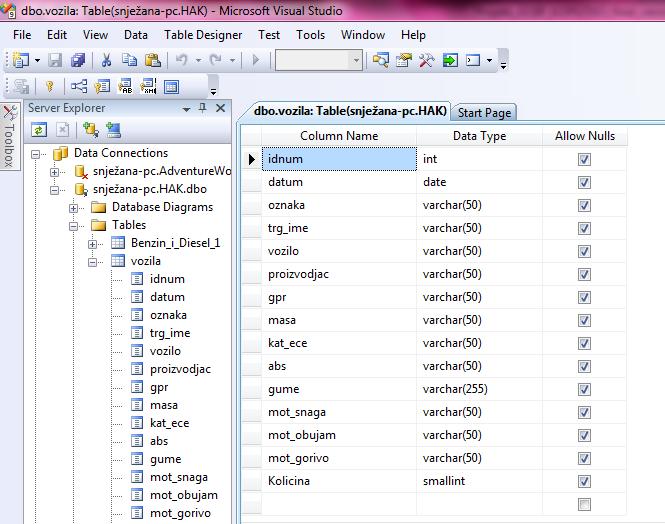Screen dimensions: 665x524
Task: Collapse the vozila table node
Action: [92, 262]
